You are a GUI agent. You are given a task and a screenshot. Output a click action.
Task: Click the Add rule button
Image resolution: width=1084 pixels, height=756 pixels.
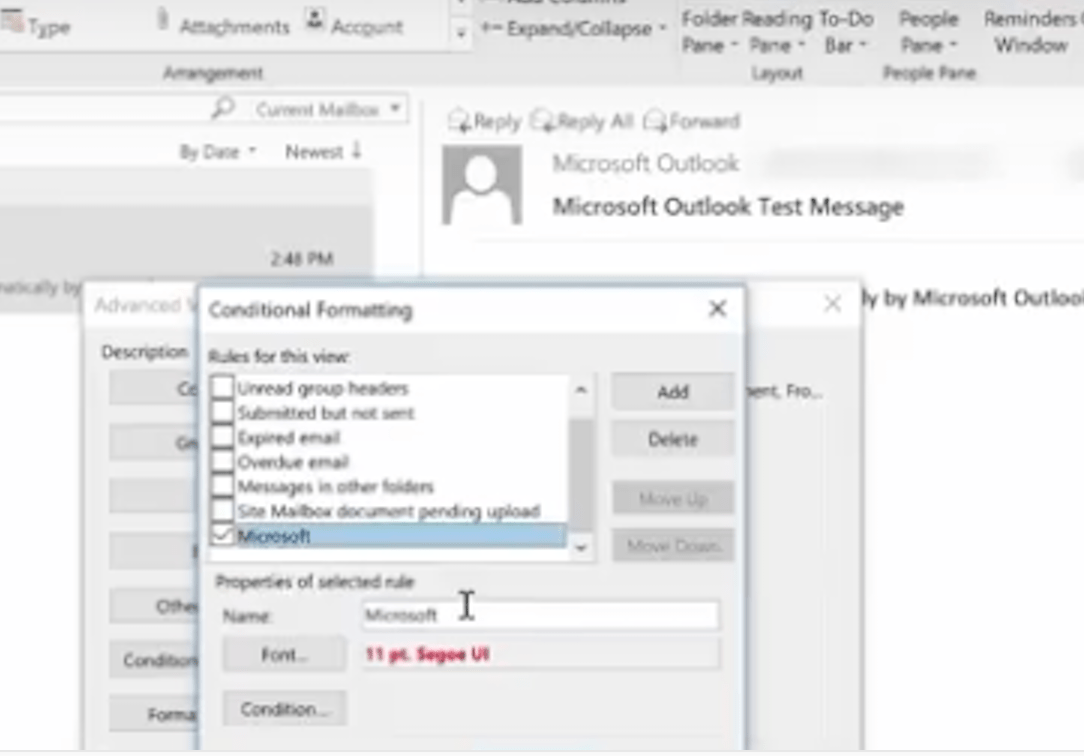[x=673, y=392]
